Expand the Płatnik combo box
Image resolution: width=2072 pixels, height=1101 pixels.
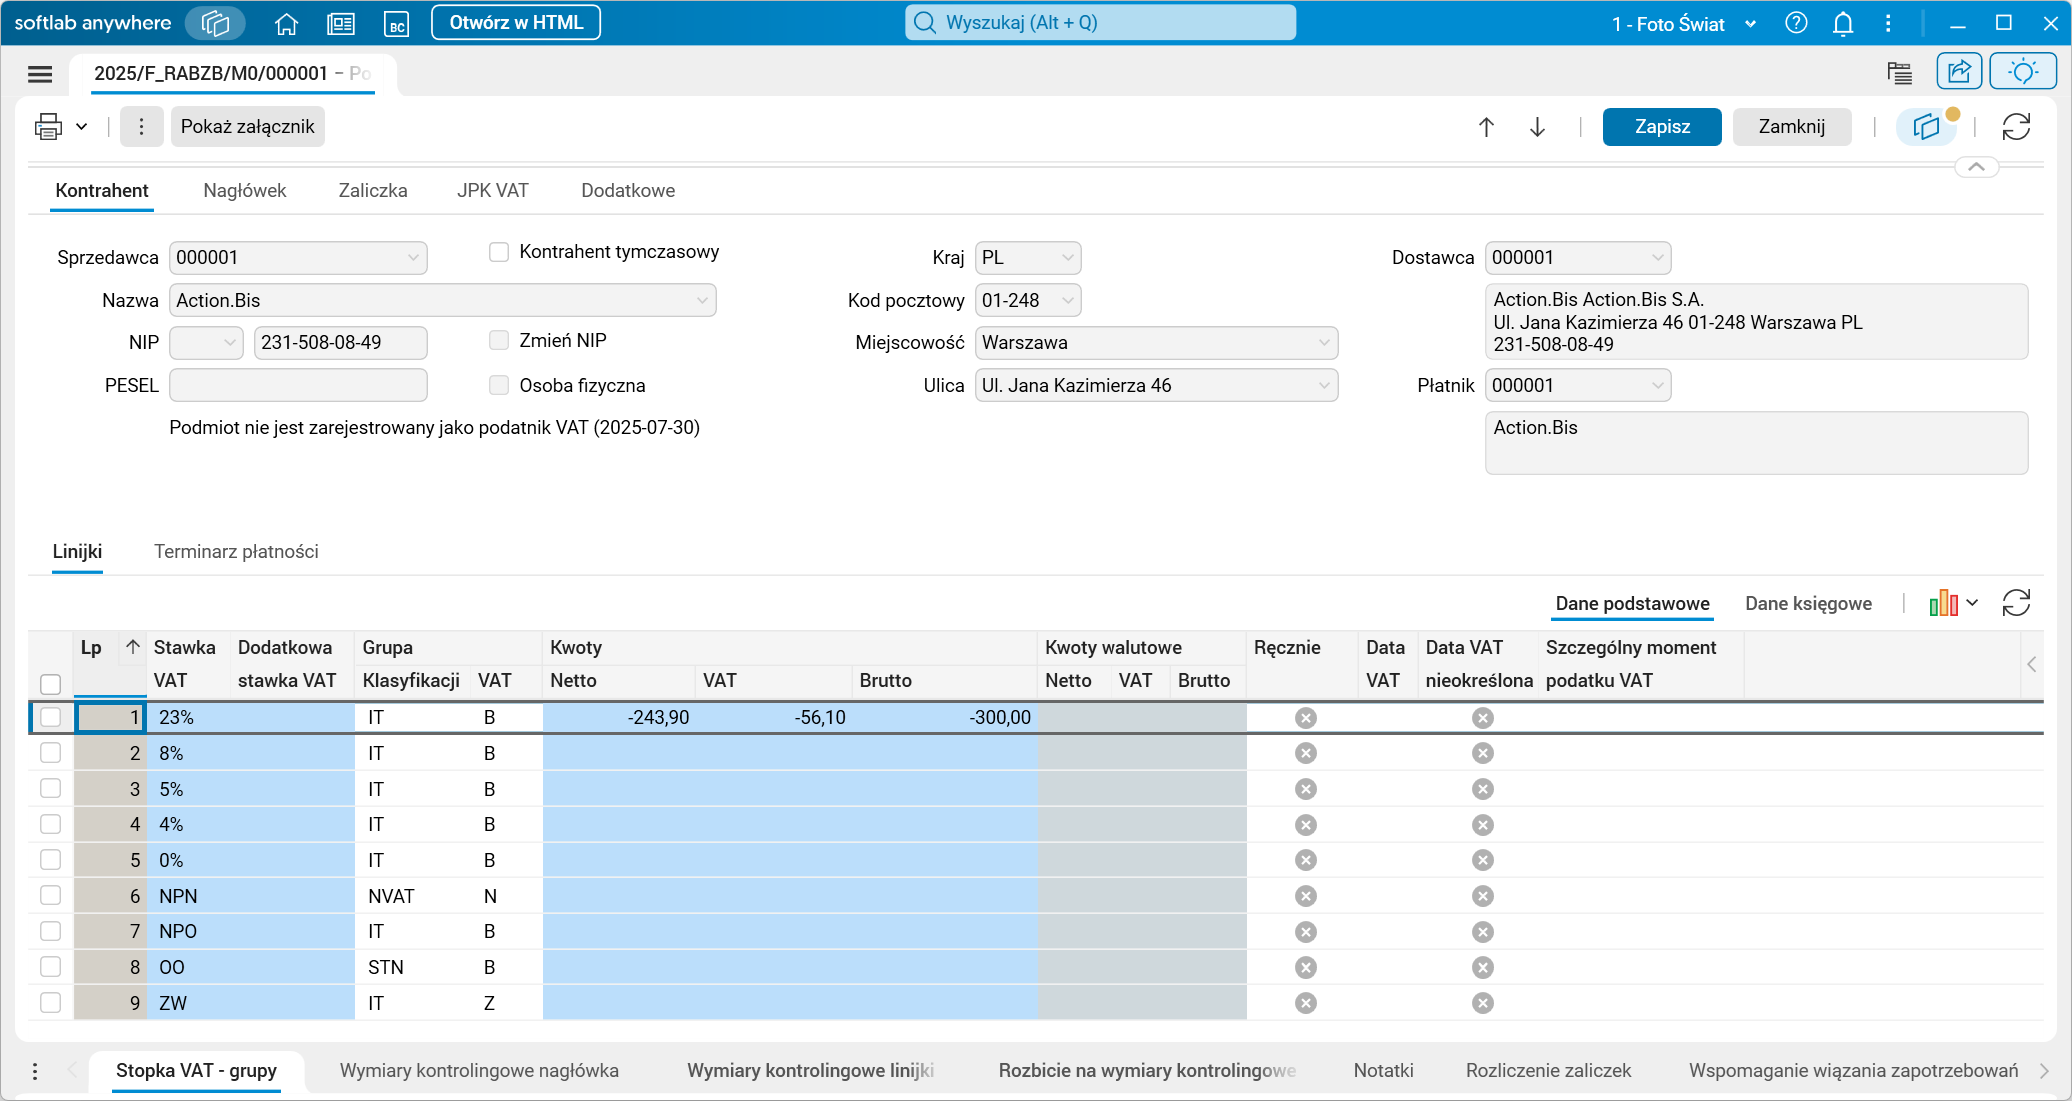(x=1657, y=386)
